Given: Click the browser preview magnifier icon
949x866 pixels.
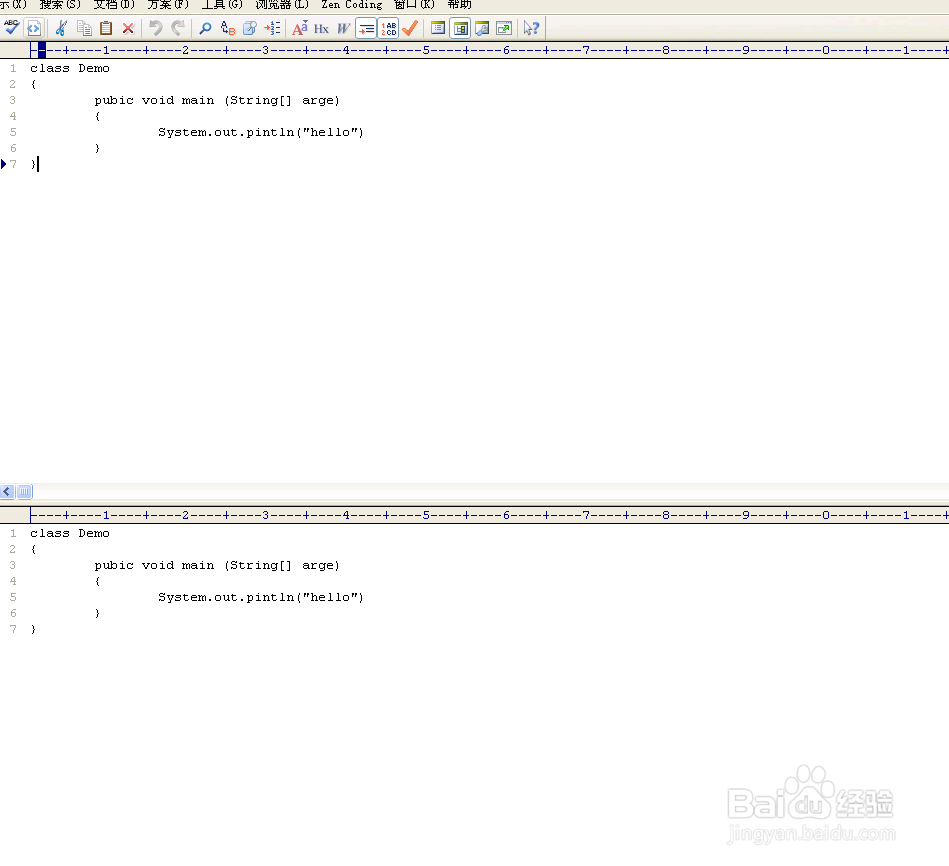Looking at the screenshot, I should tap(482, 28).
